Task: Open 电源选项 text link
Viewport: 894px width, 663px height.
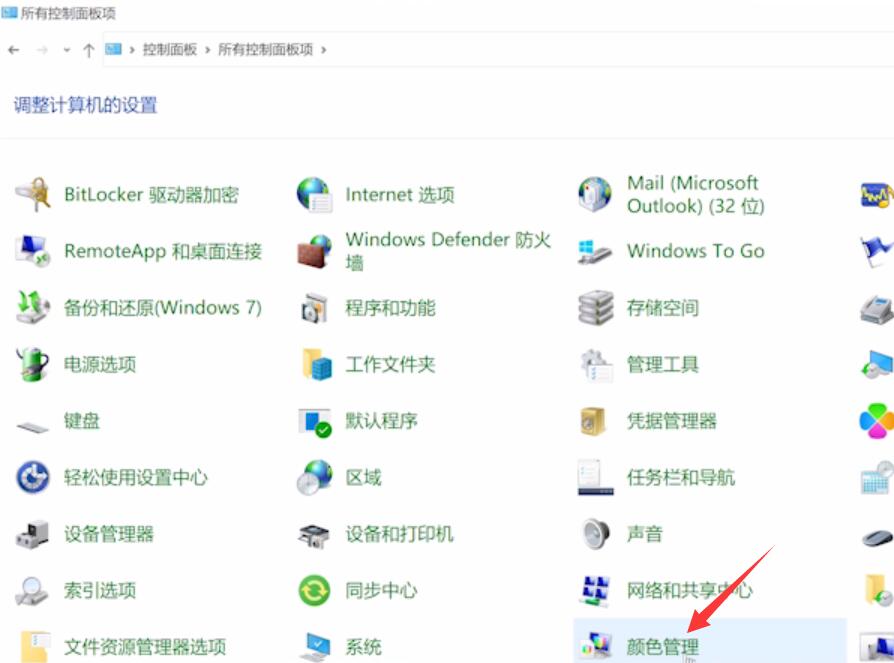Action: tap(100, 364)
